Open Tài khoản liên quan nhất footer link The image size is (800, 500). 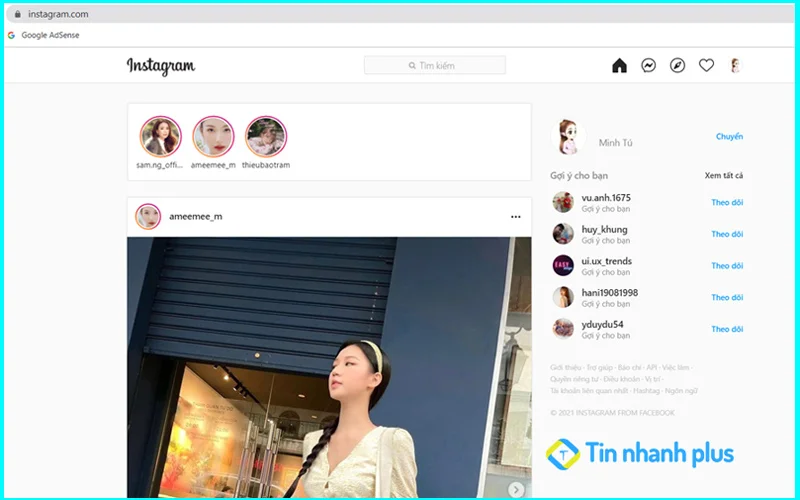(x=589, y=391)
